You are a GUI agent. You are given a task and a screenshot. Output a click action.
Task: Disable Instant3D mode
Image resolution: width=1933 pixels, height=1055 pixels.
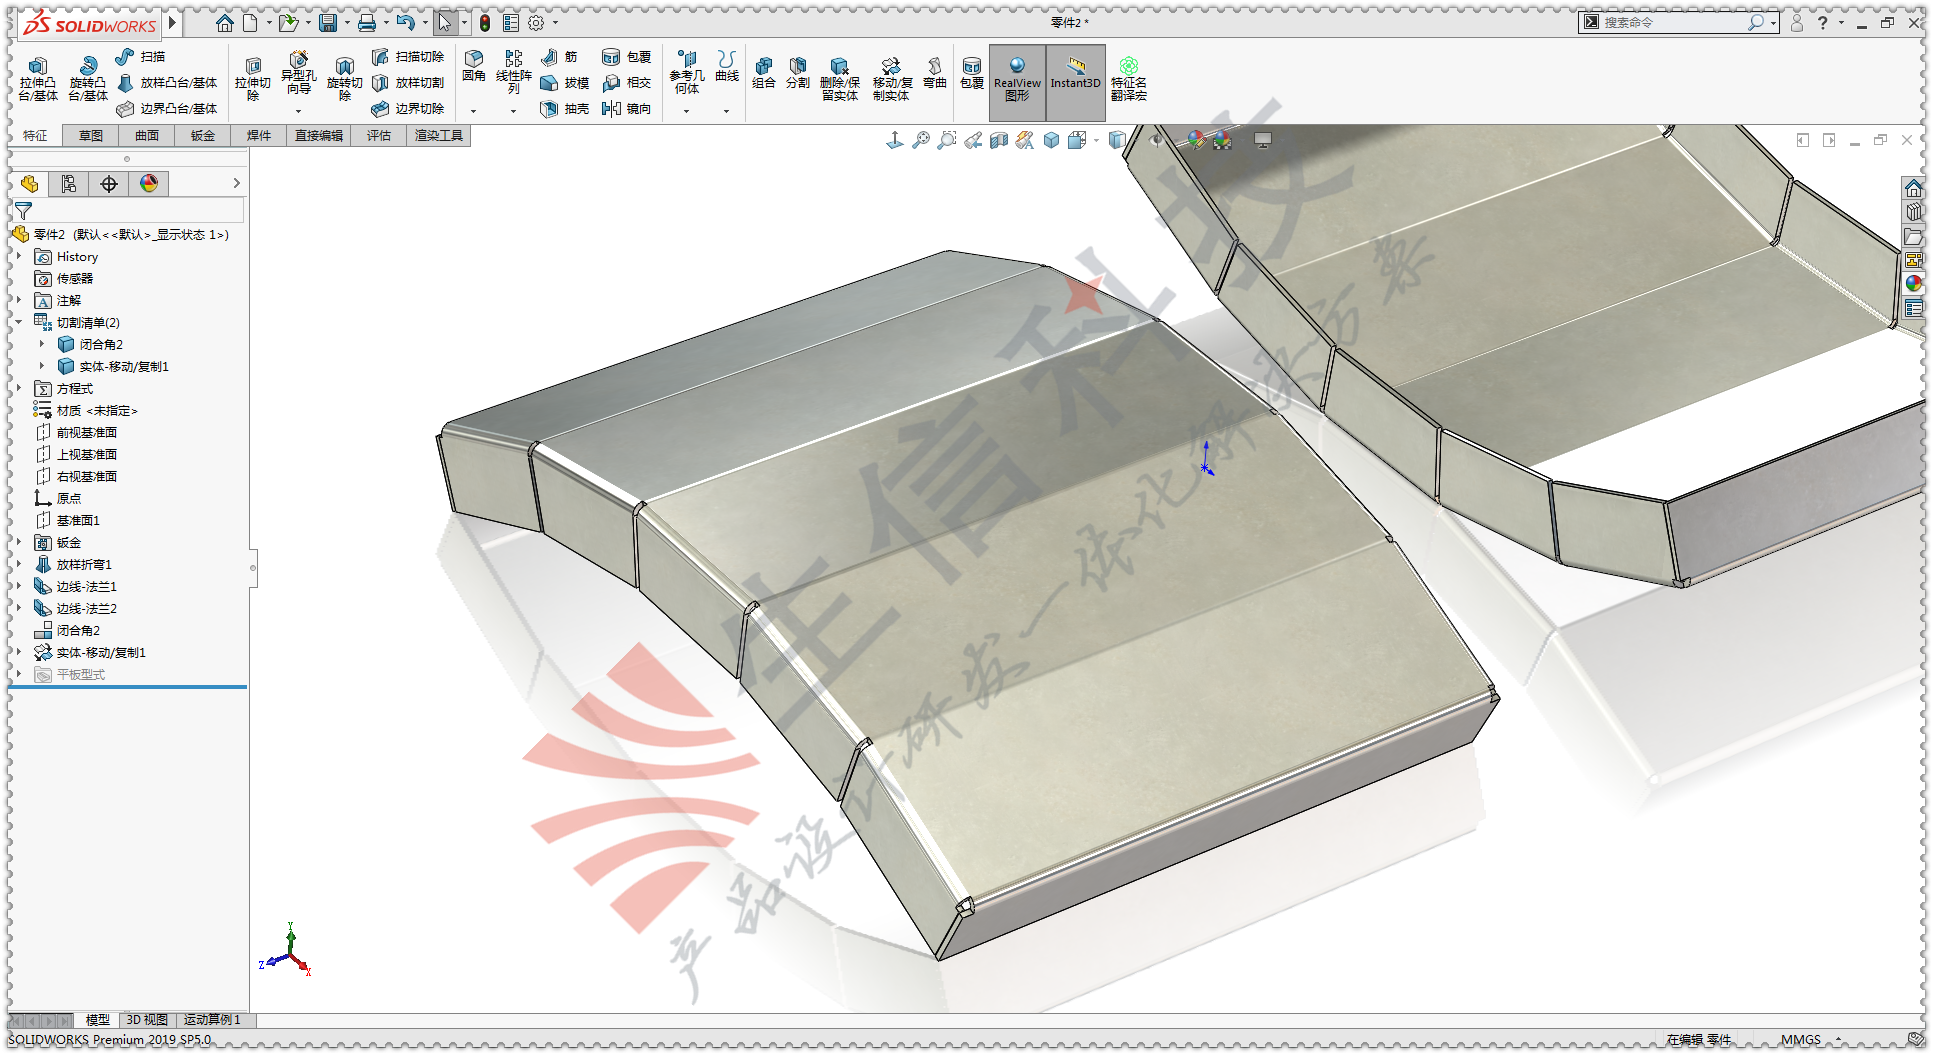(x=1075, y=80)
